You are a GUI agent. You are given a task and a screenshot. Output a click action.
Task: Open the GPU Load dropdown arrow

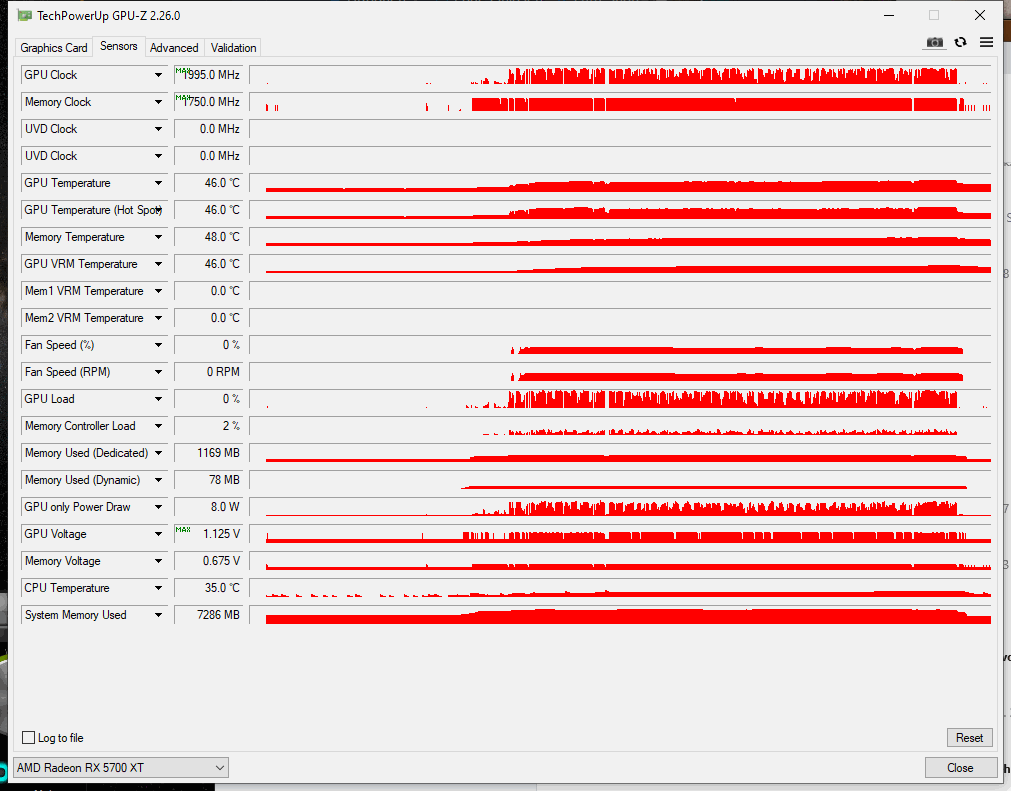159,400
